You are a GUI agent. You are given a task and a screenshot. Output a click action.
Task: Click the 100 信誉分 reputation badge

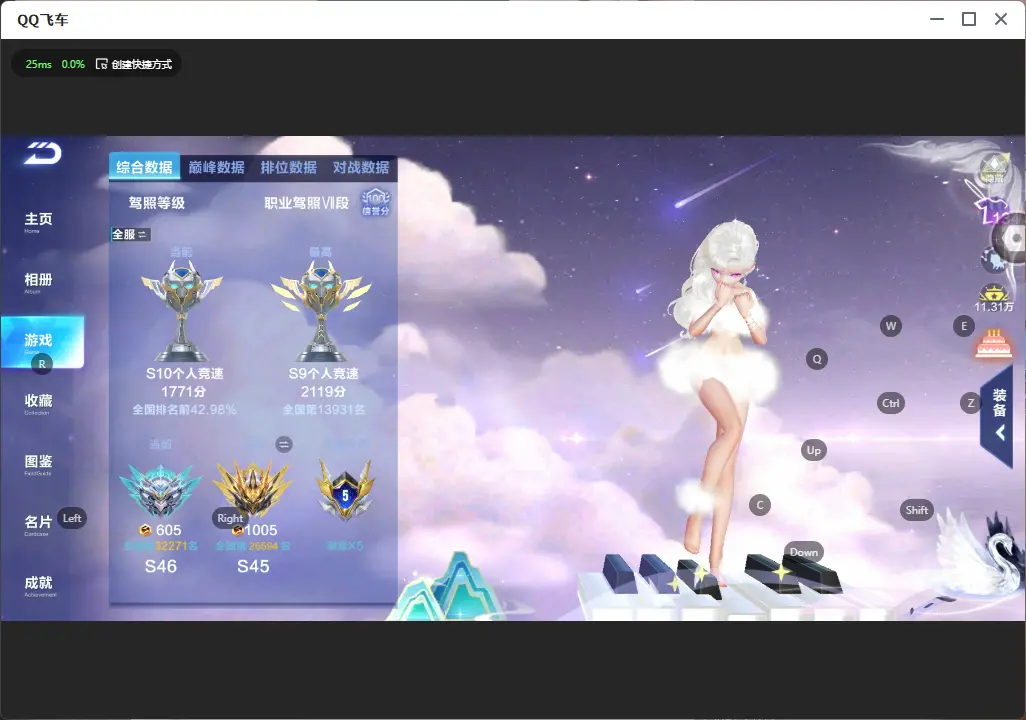tap(376, 203)
